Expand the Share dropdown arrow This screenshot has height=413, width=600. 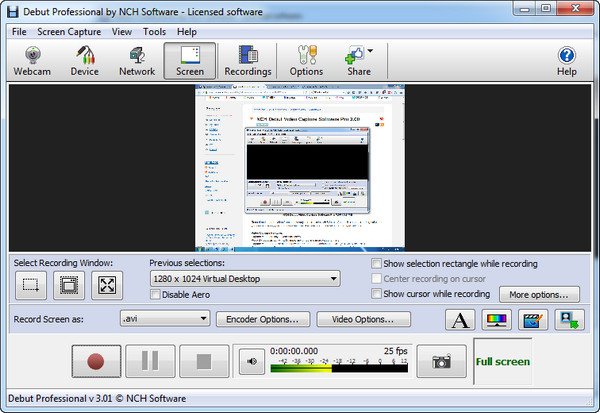click(370, 51)
